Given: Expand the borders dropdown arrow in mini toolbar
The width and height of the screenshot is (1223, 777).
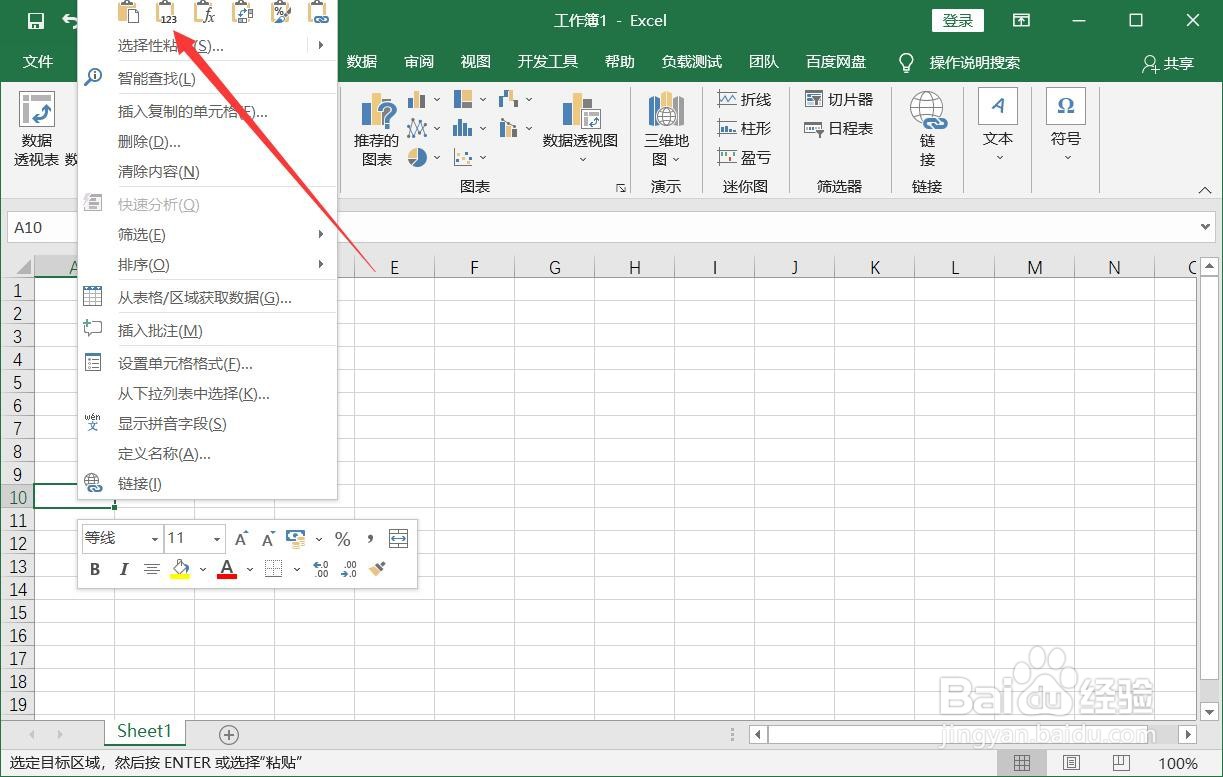Looking at the screenshot, I should [297, 569].
